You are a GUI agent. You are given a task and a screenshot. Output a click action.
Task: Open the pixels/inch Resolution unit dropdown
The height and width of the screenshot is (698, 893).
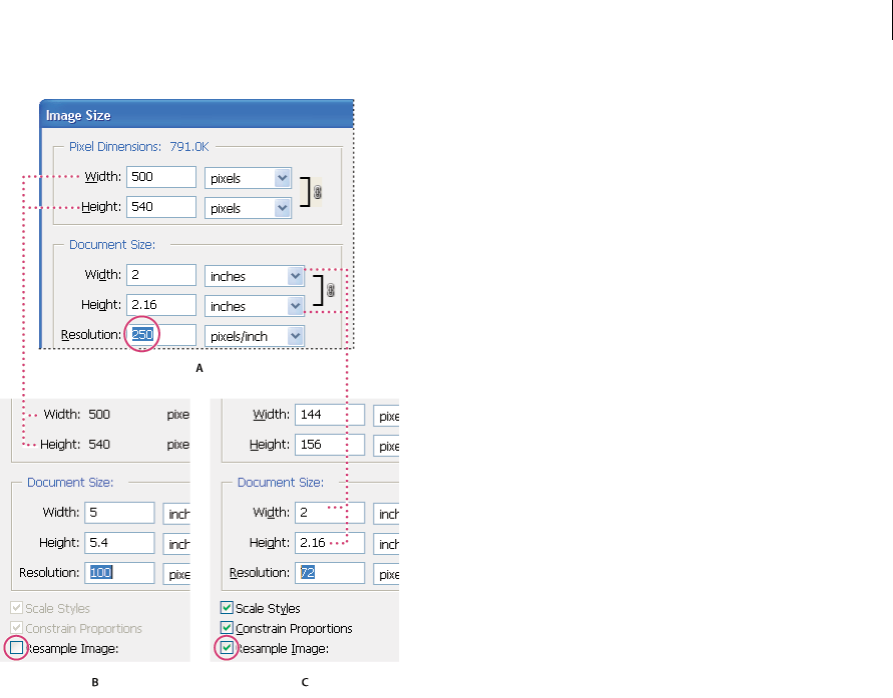pos(255,336)
